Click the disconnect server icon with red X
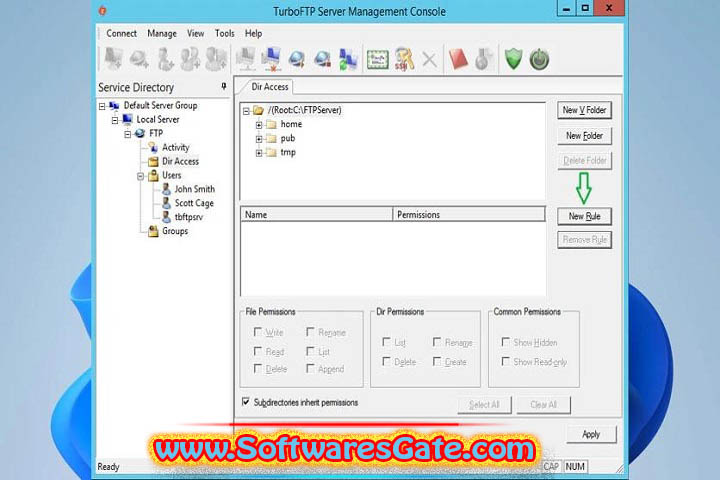The width and height of the screenshot is (720, 480). click(x=271, y=59)
